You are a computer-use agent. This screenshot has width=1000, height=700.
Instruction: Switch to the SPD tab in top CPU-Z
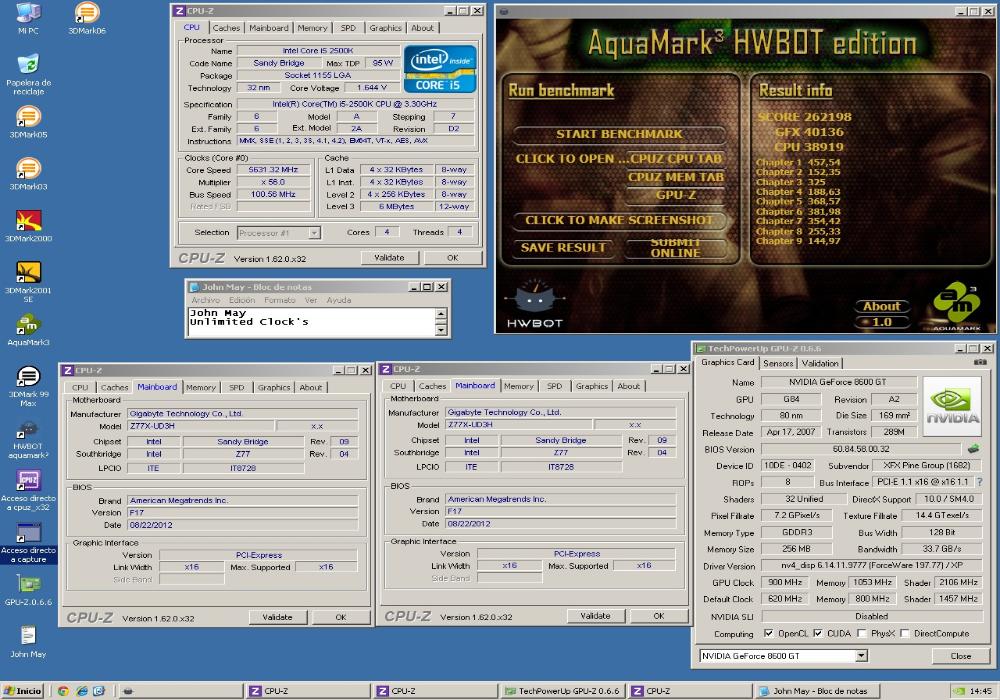pos(348,28)
